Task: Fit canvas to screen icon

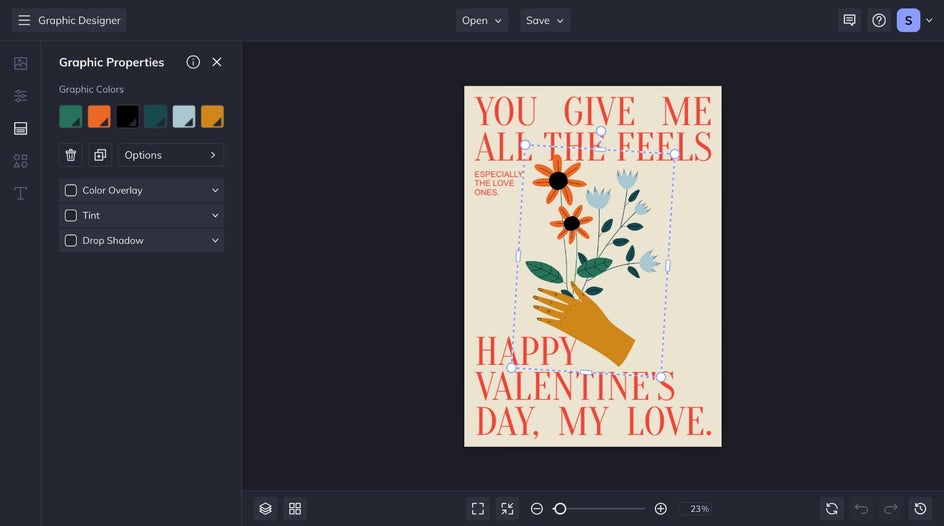Action: point(478,509)
